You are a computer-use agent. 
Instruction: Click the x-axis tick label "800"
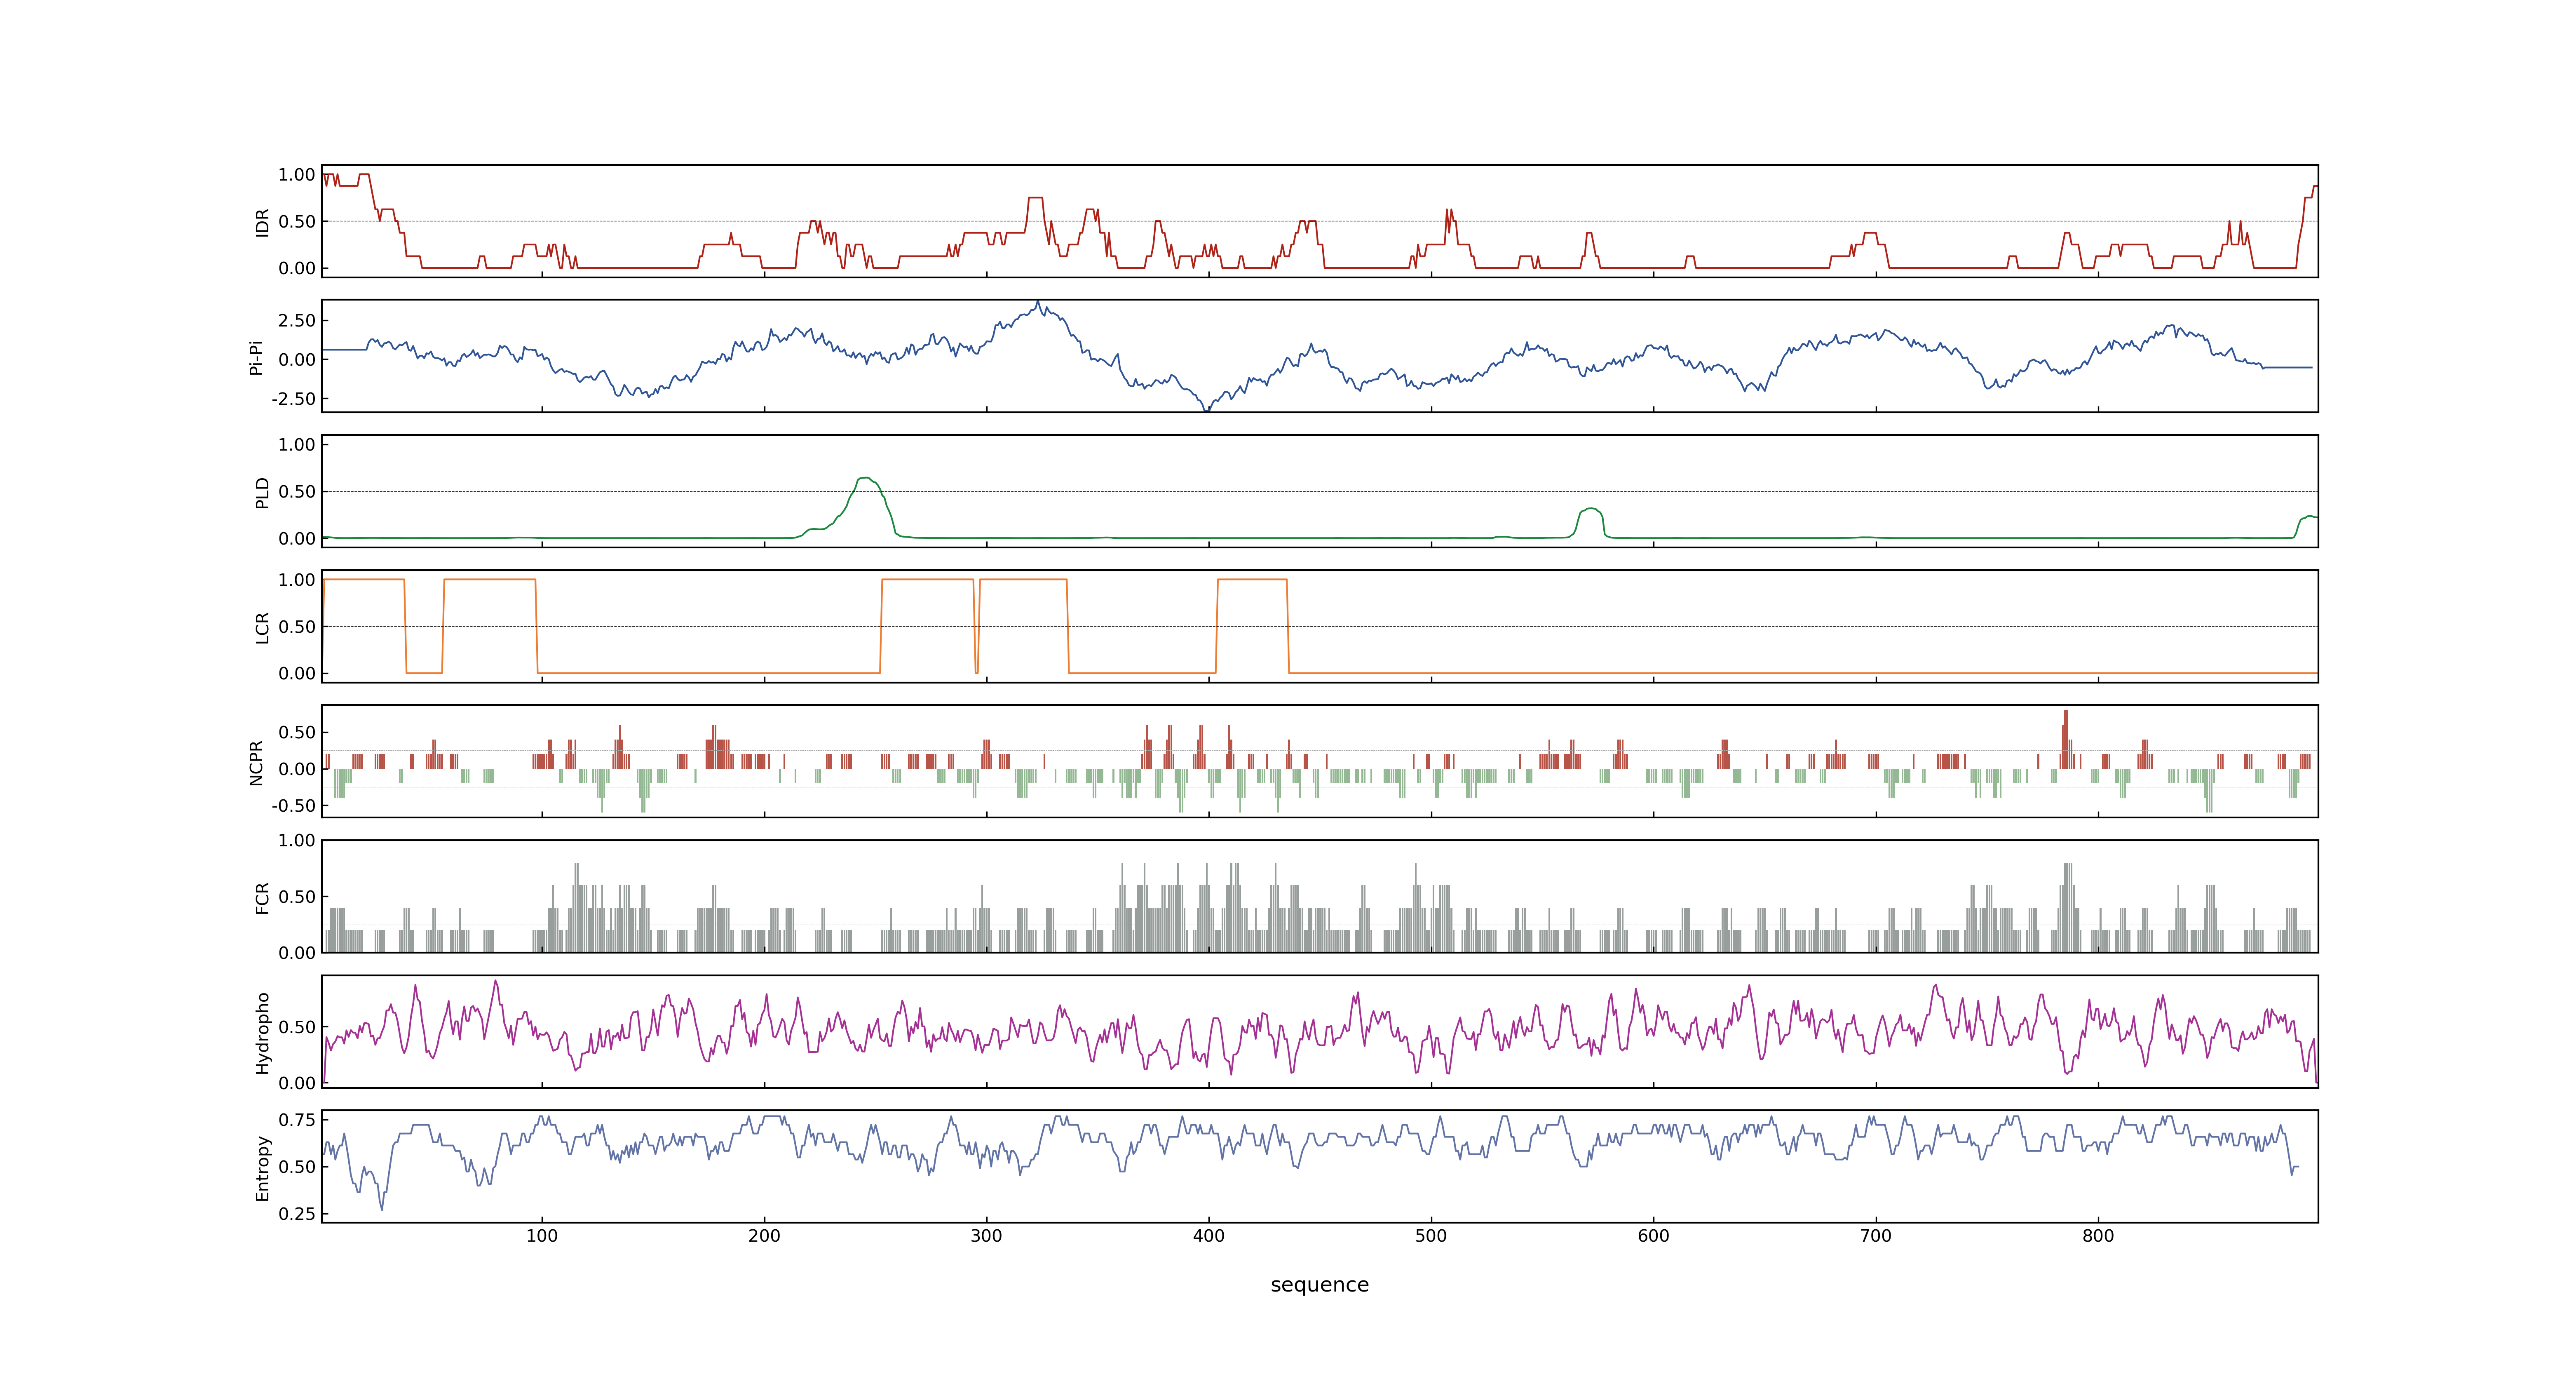[2098, 1236]
